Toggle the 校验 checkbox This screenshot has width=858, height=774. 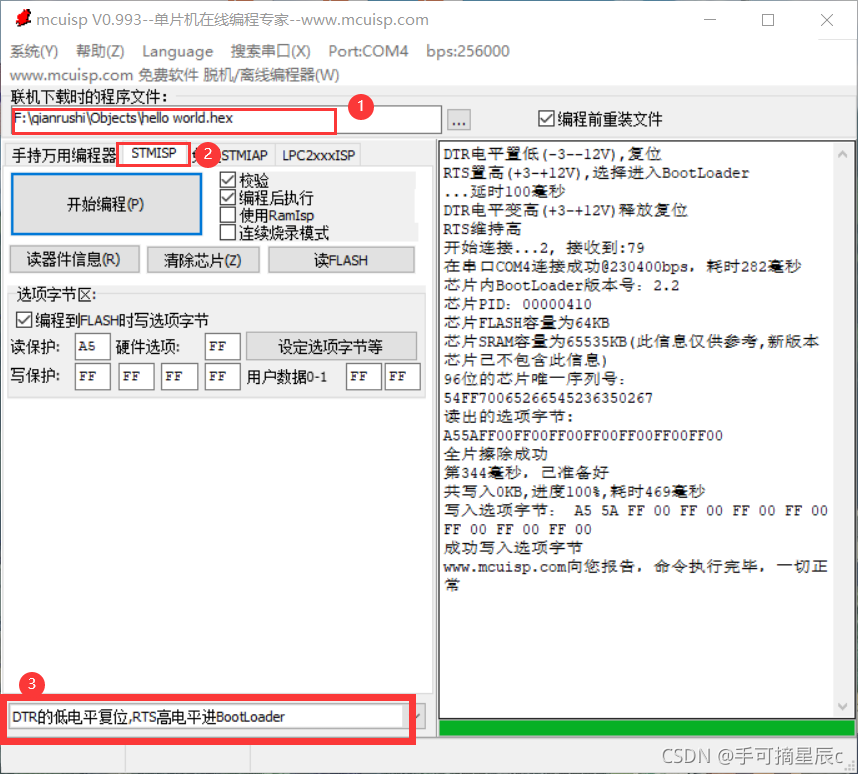click(x=245, y=180)
